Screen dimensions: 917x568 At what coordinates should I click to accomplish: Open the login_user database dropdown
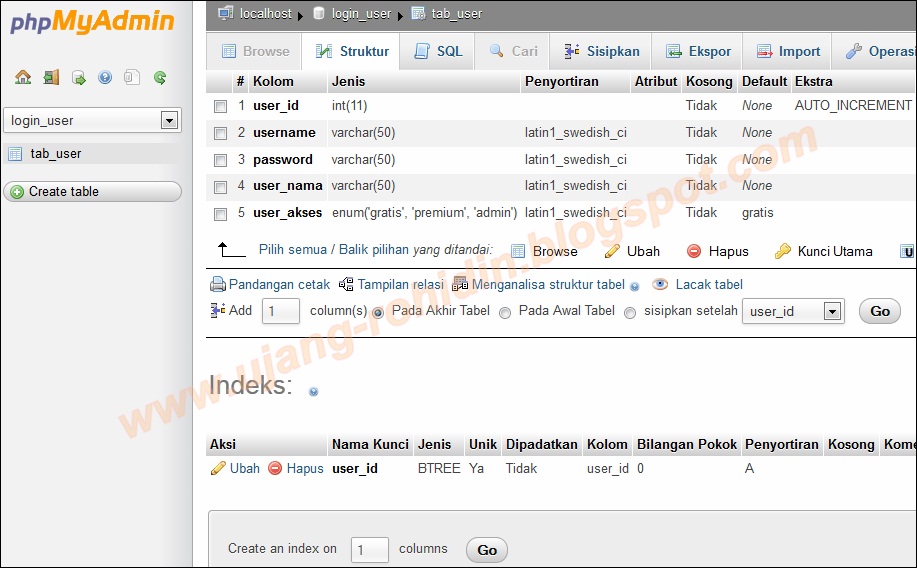click(92, 121)
